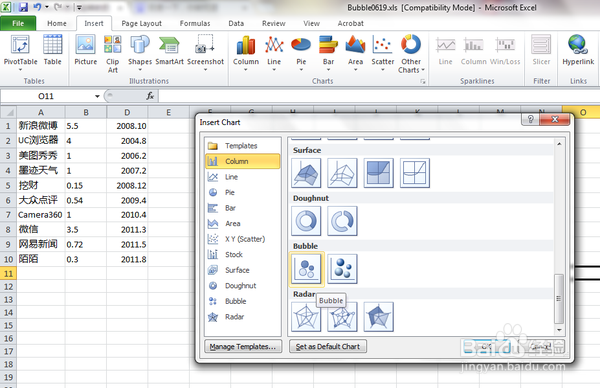Insert a Hyperlink from the ribbon

click(578, 50)
